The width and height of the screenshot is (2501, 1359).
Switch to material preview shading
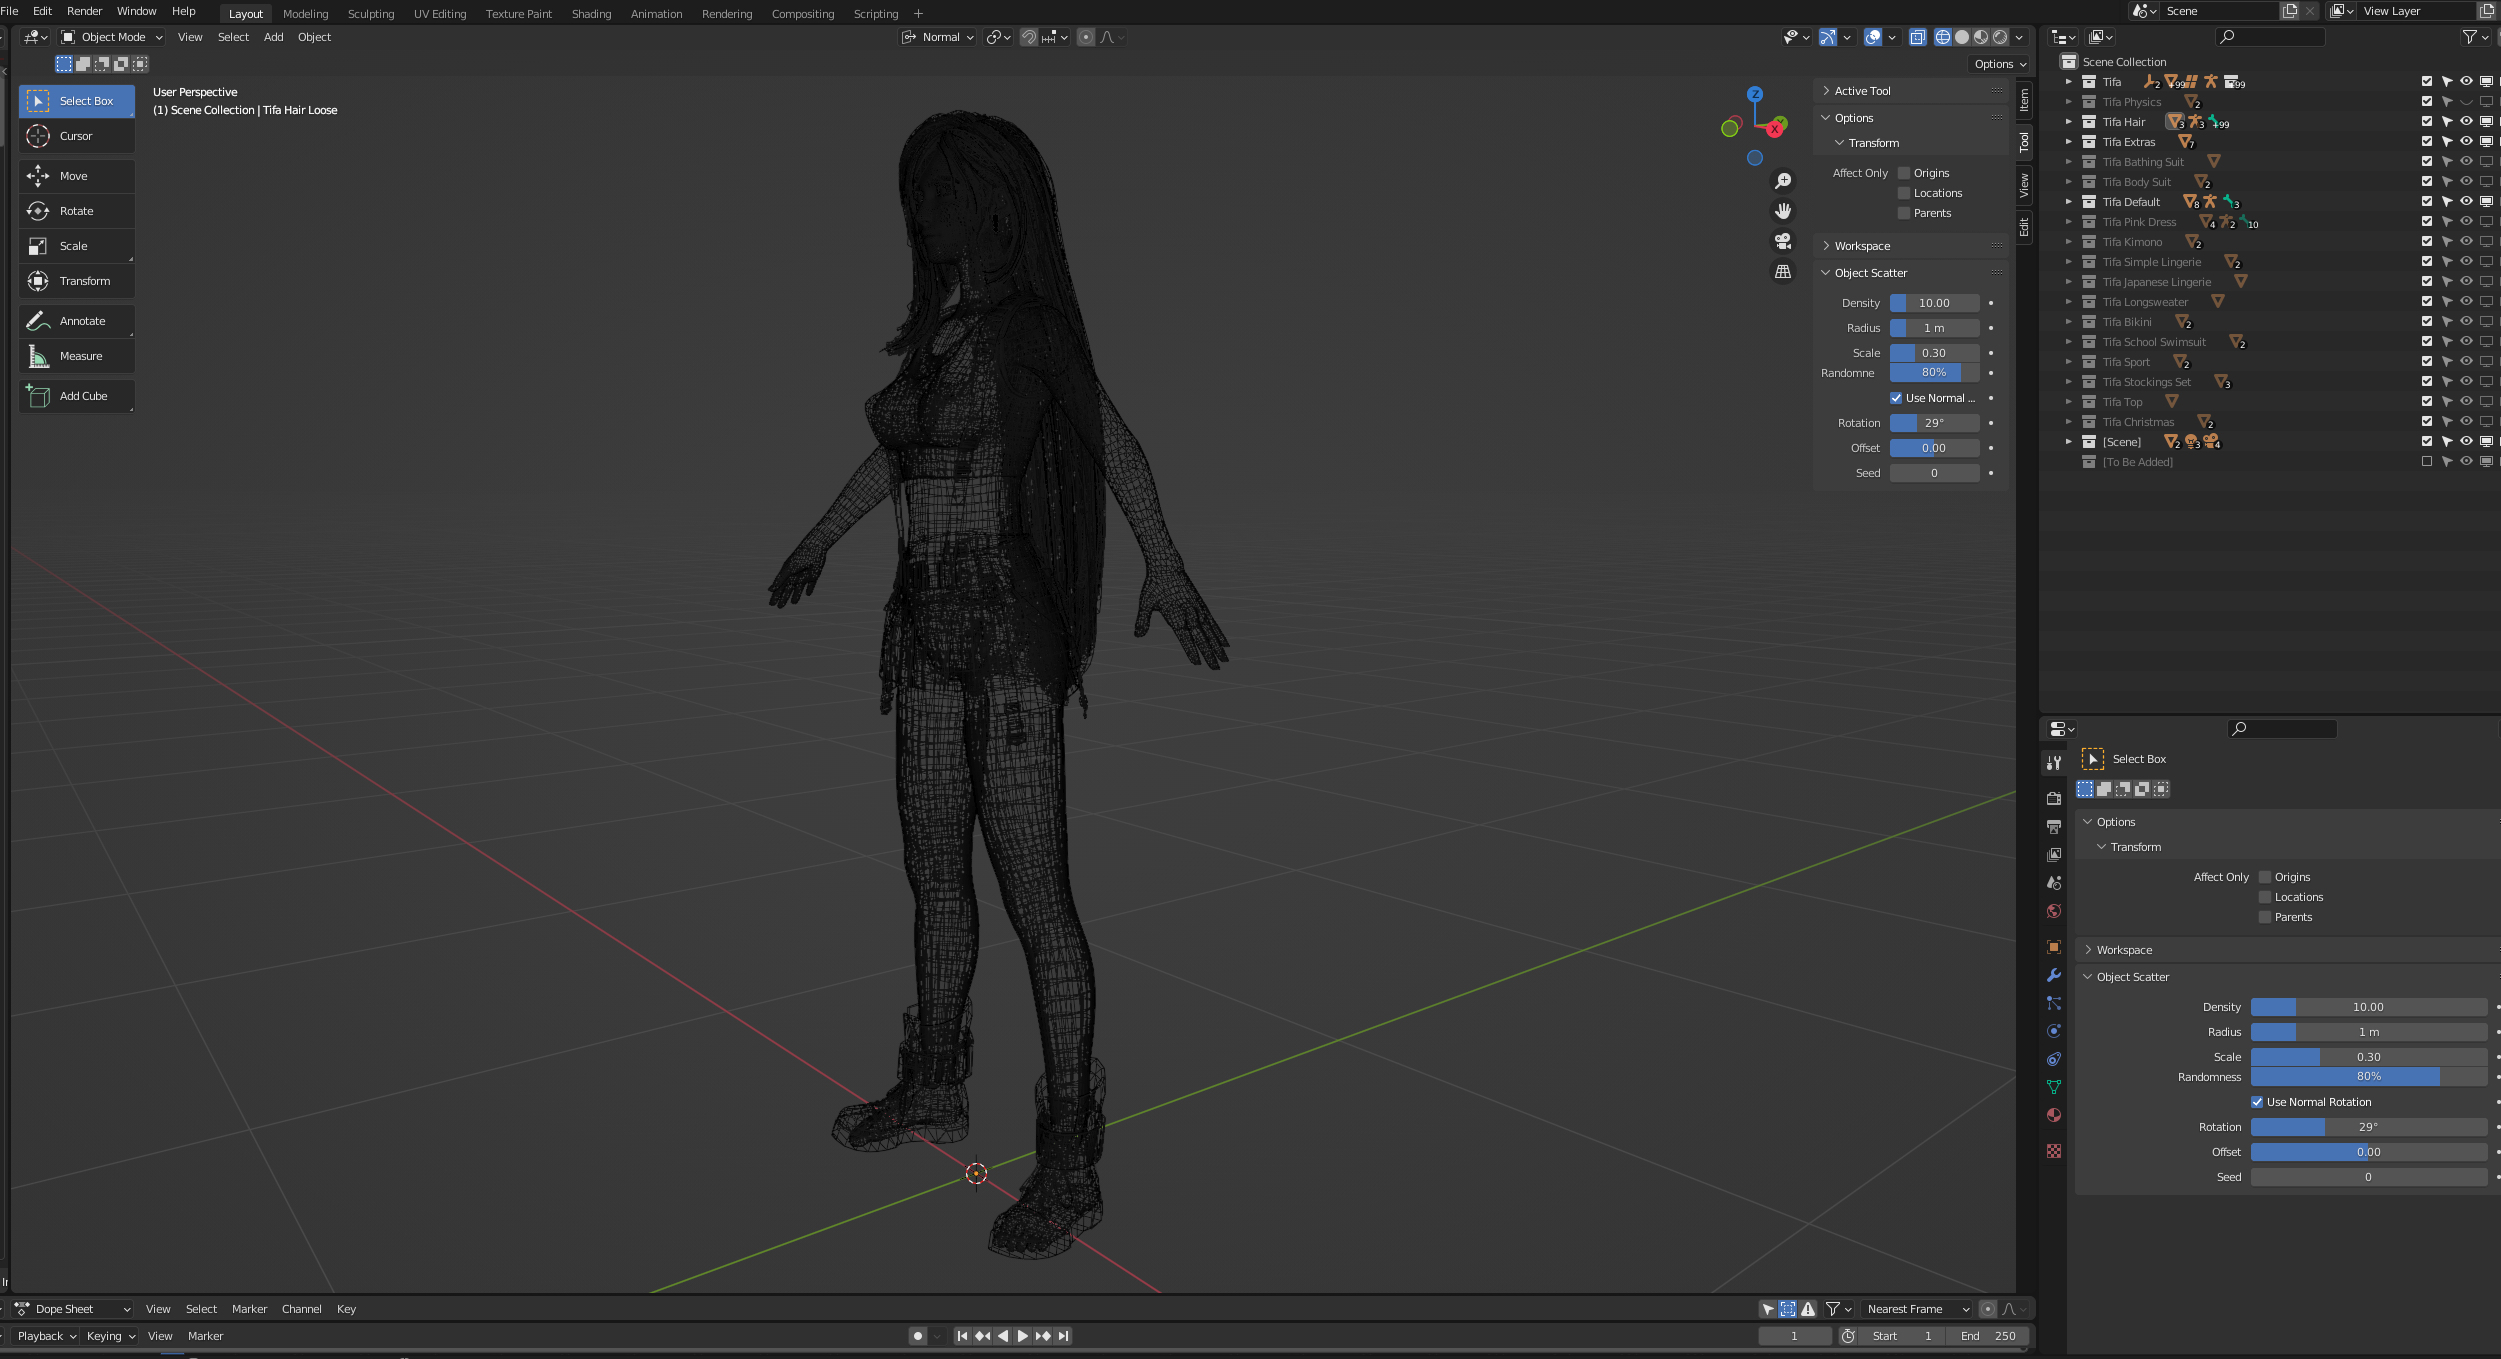tap(1981, 37)
